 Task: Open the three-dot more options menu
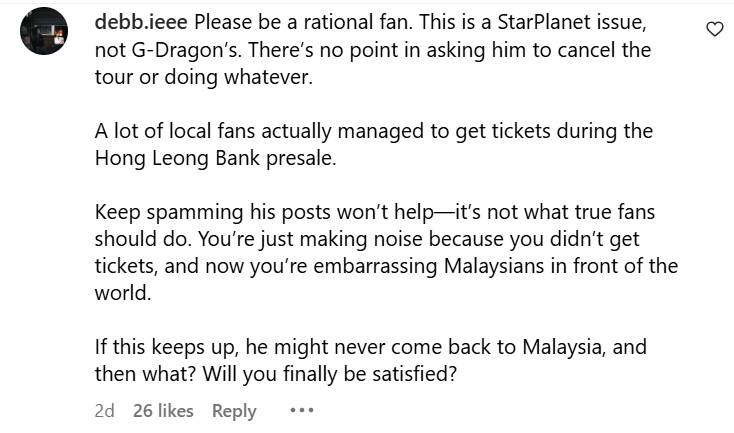pyautogui.click(x=301, y=411)
